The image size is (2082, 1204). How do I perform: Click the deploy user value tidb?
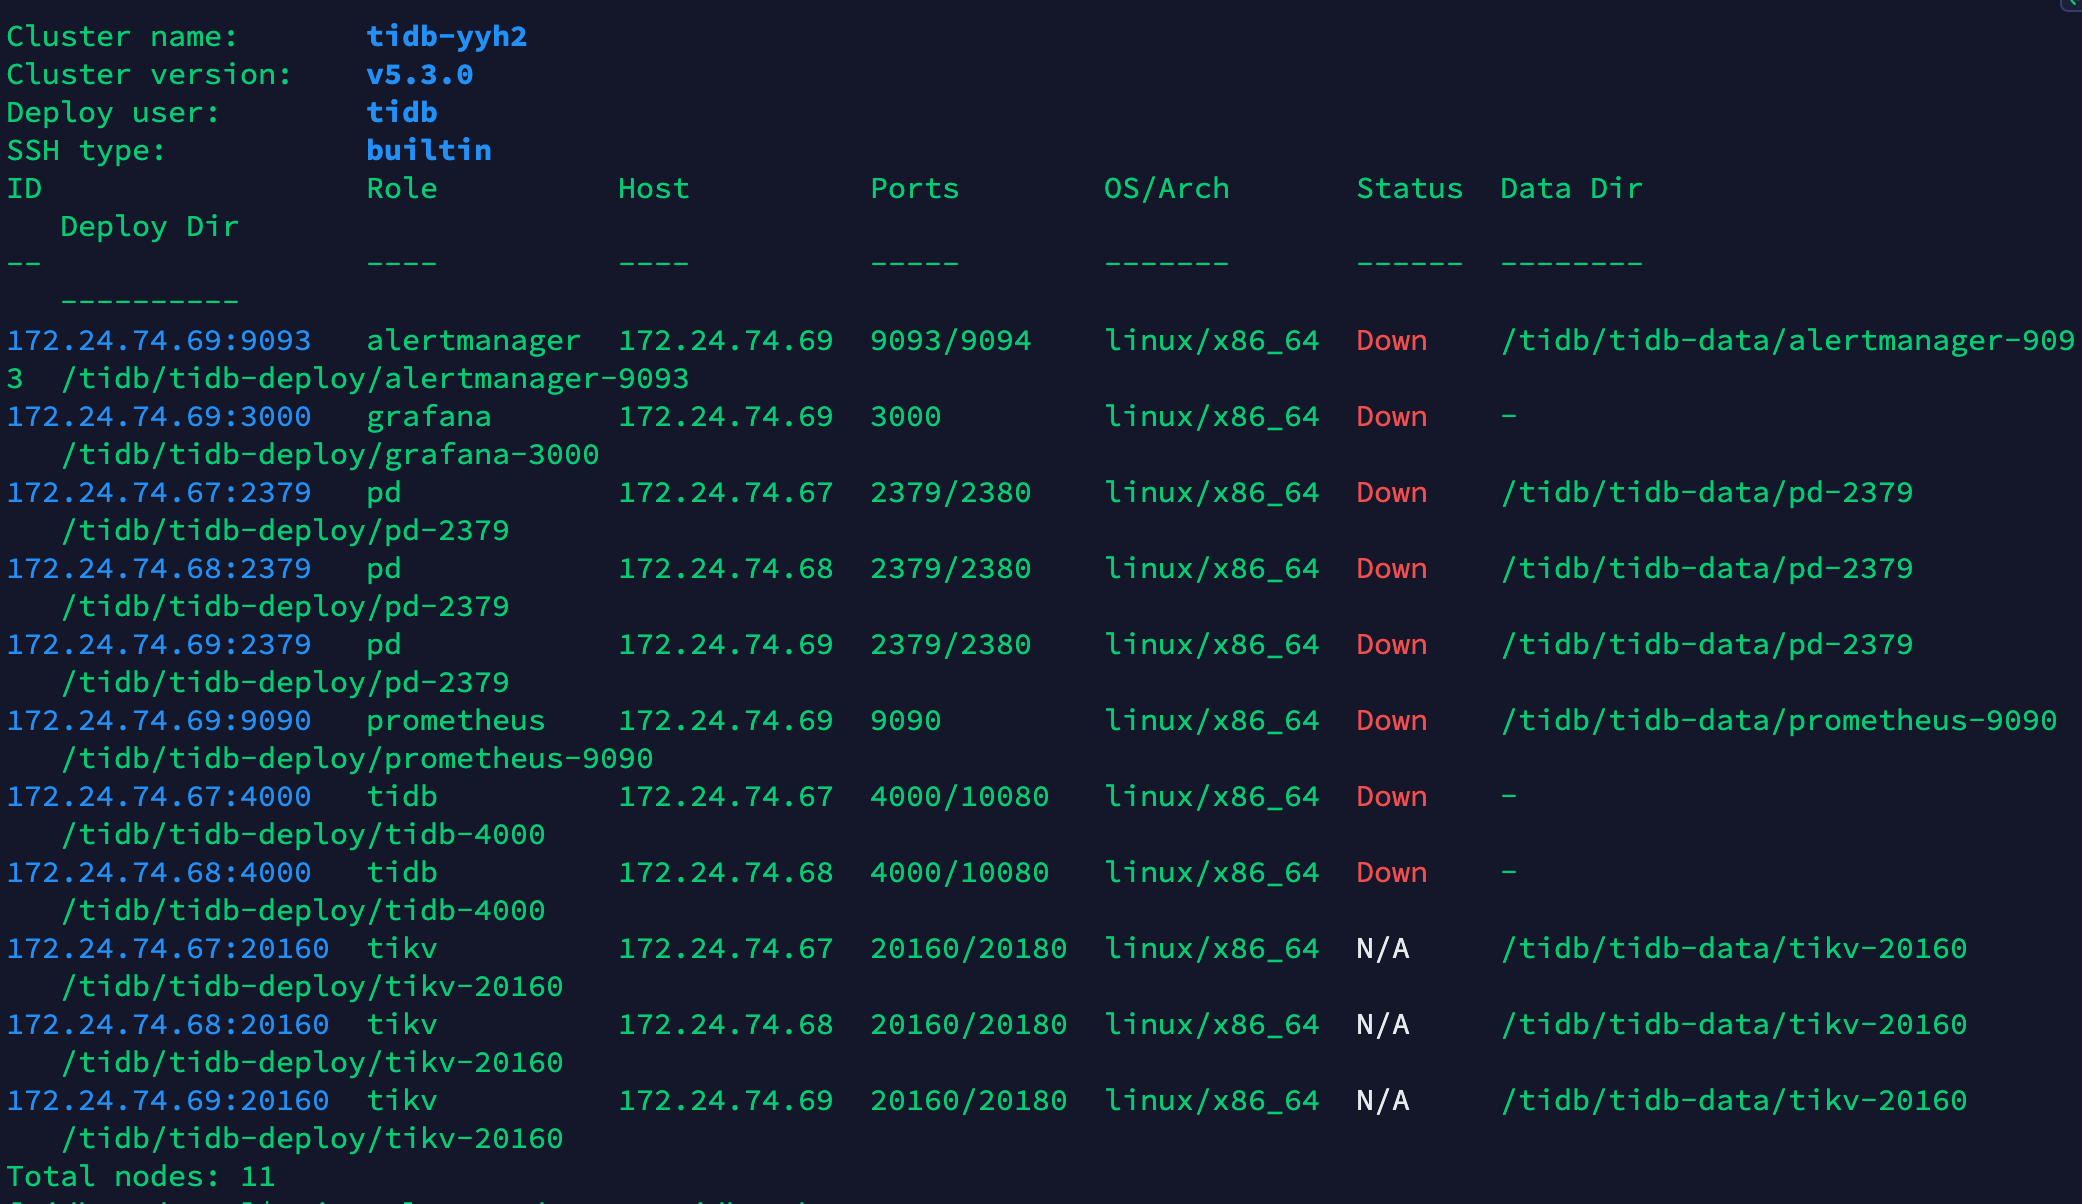401,113
